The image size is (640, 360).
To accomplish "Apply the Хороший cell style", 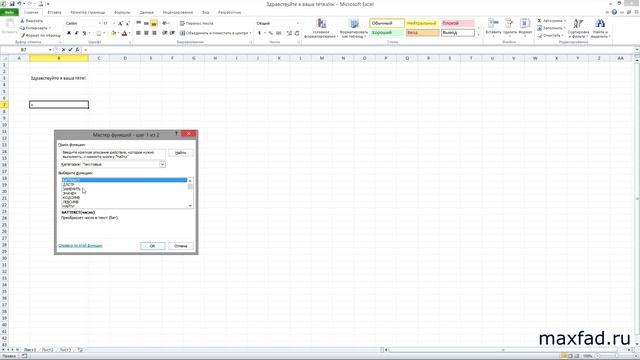I will click(x=387, y=33).
